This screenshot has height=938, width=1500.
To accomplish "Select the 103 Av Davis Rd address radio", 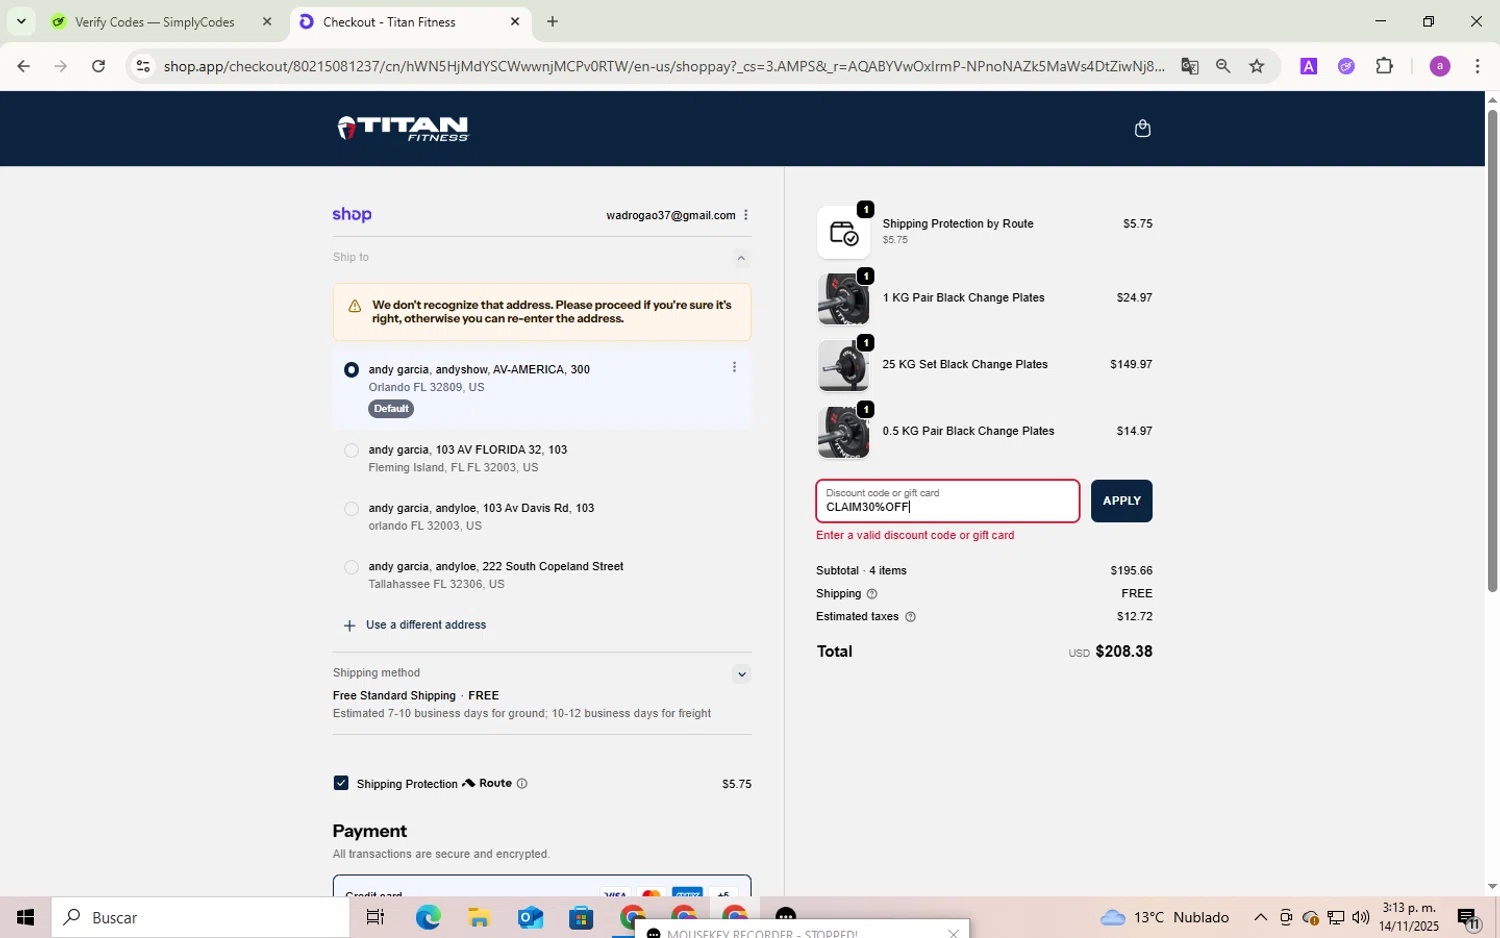I will point(351,509).
